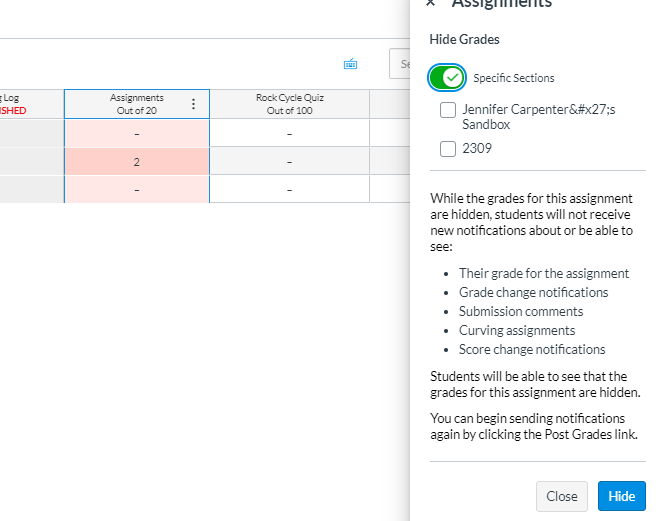Click the third row Assignments grade cell

pyautogui.click(x=137, y=189)
